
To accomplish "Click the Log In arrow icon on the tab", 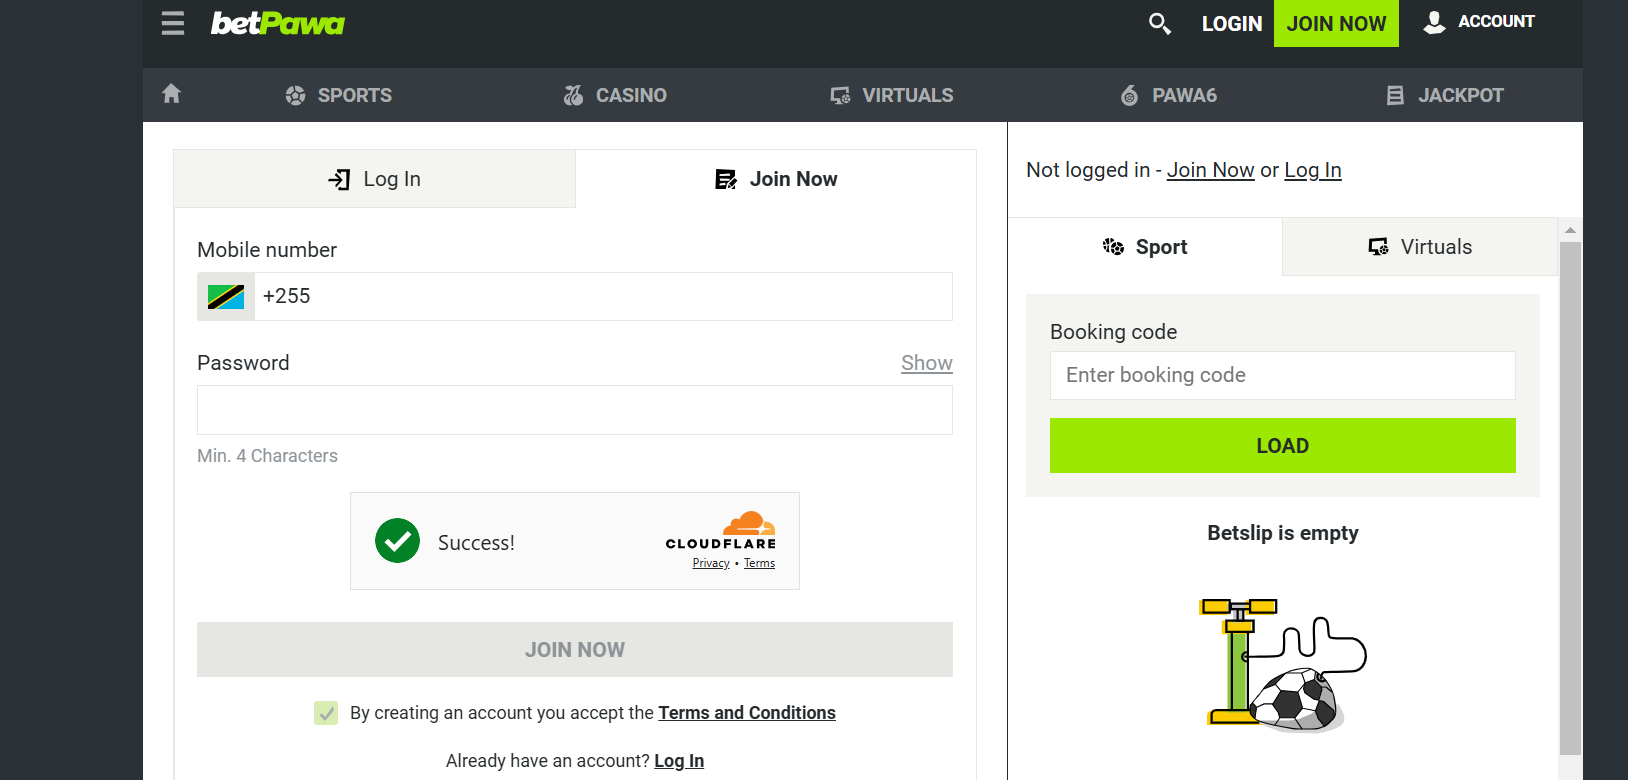I will (x=339, y=179).
